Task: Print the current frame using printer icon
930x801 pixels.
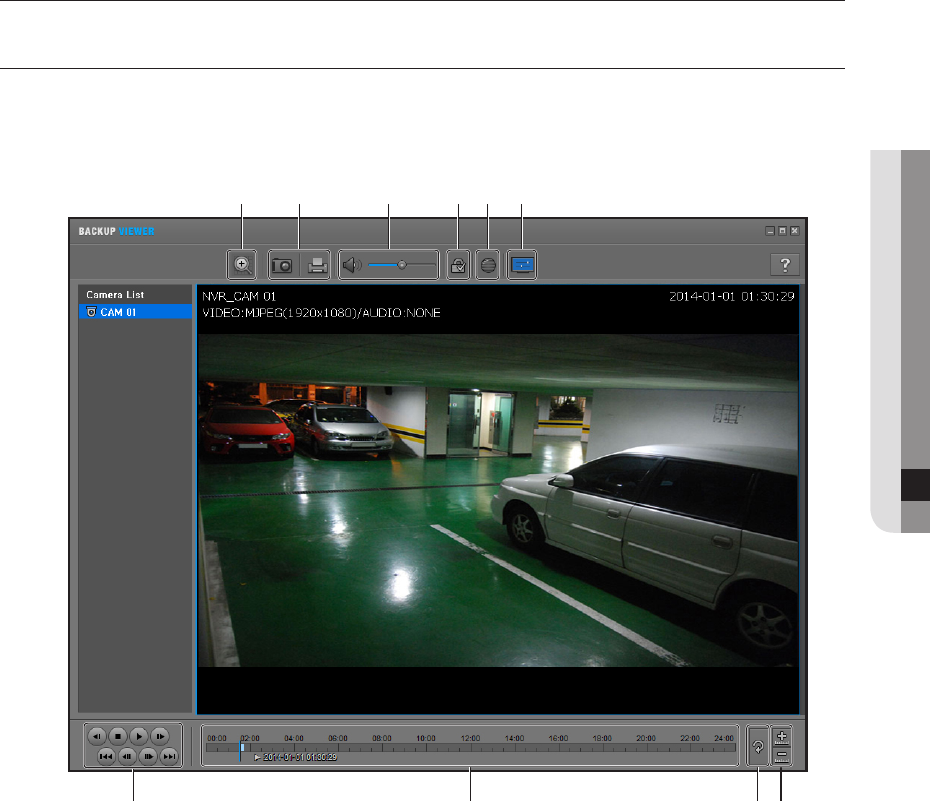Action: (x=317, y=265)
